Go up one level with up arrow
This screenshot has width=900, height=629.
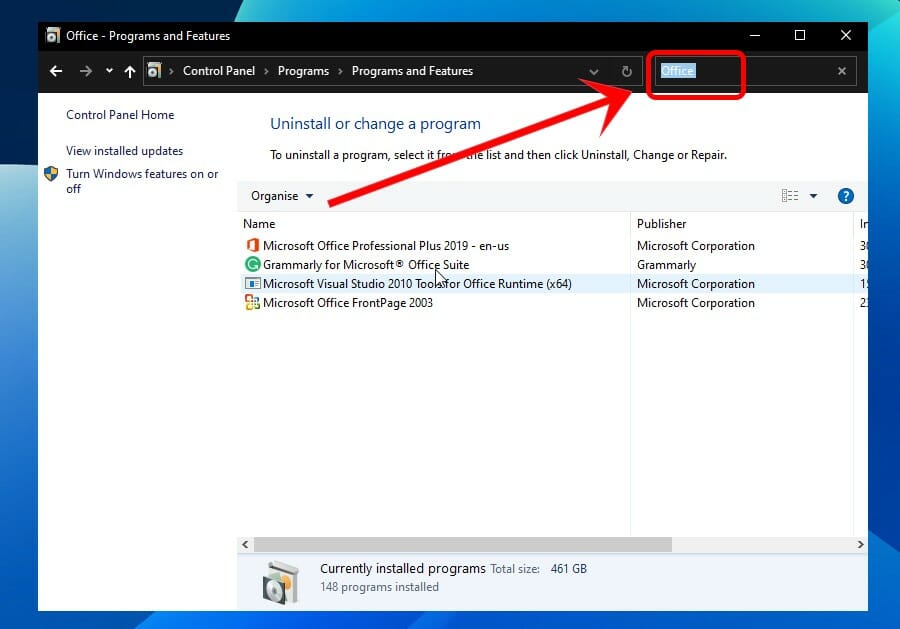[130, 71]
